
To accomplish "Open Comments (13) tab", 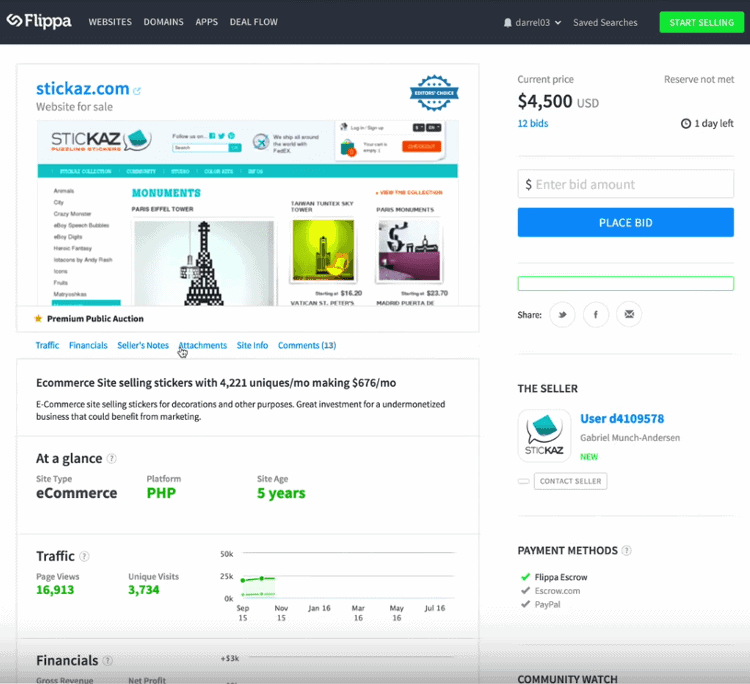I will 307,345.
